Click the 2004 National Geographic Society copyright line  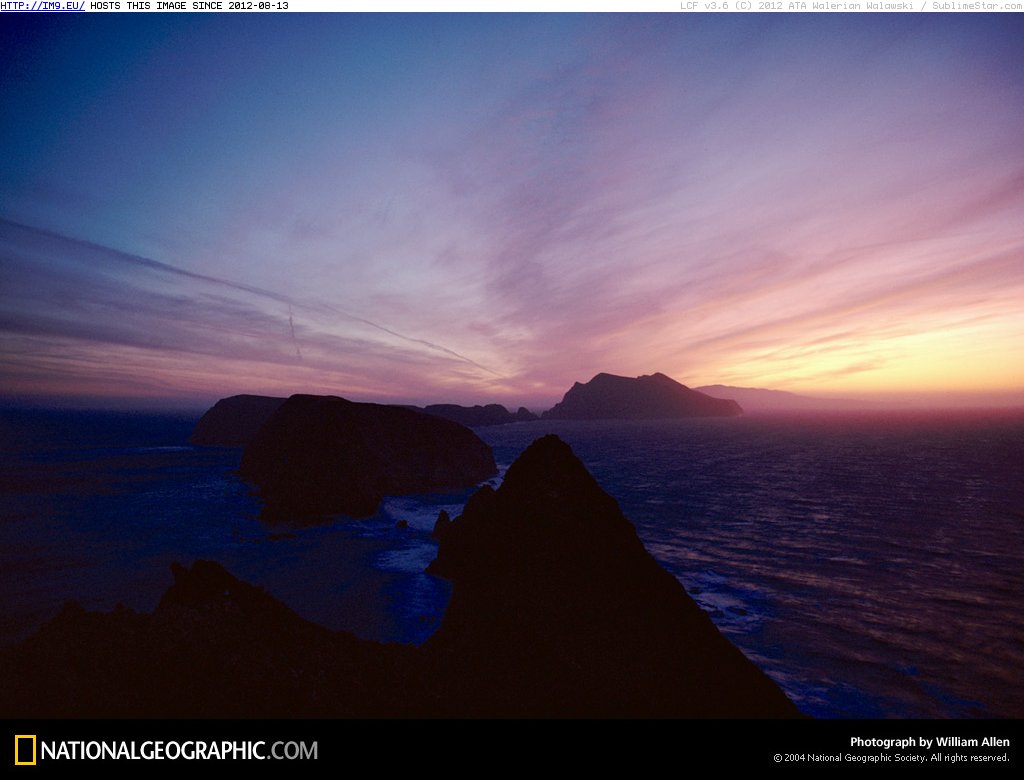pos(891,758)
